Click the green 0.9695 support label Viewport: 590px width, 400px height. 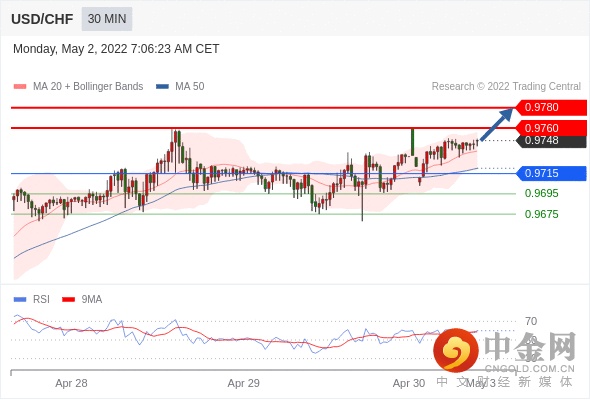(541, 193)
